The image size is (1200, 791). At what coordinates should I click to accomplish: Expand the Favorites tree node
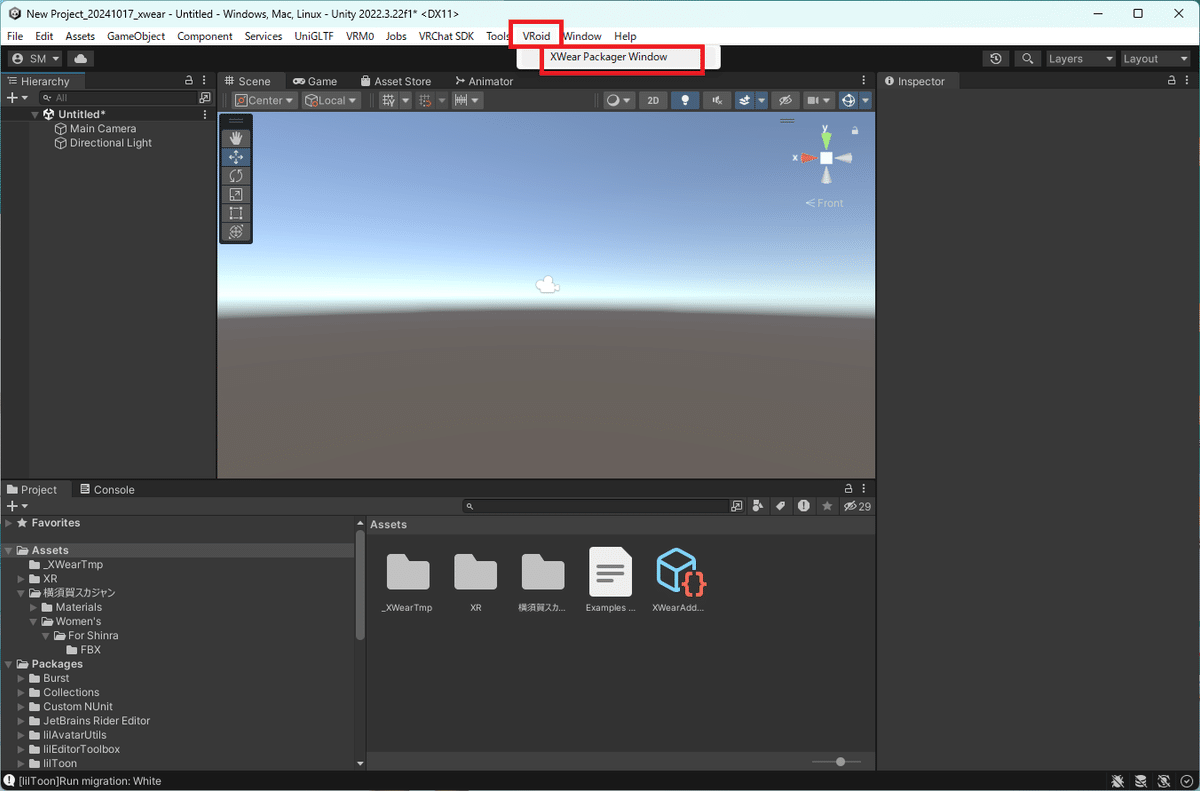tap(9, 523)
